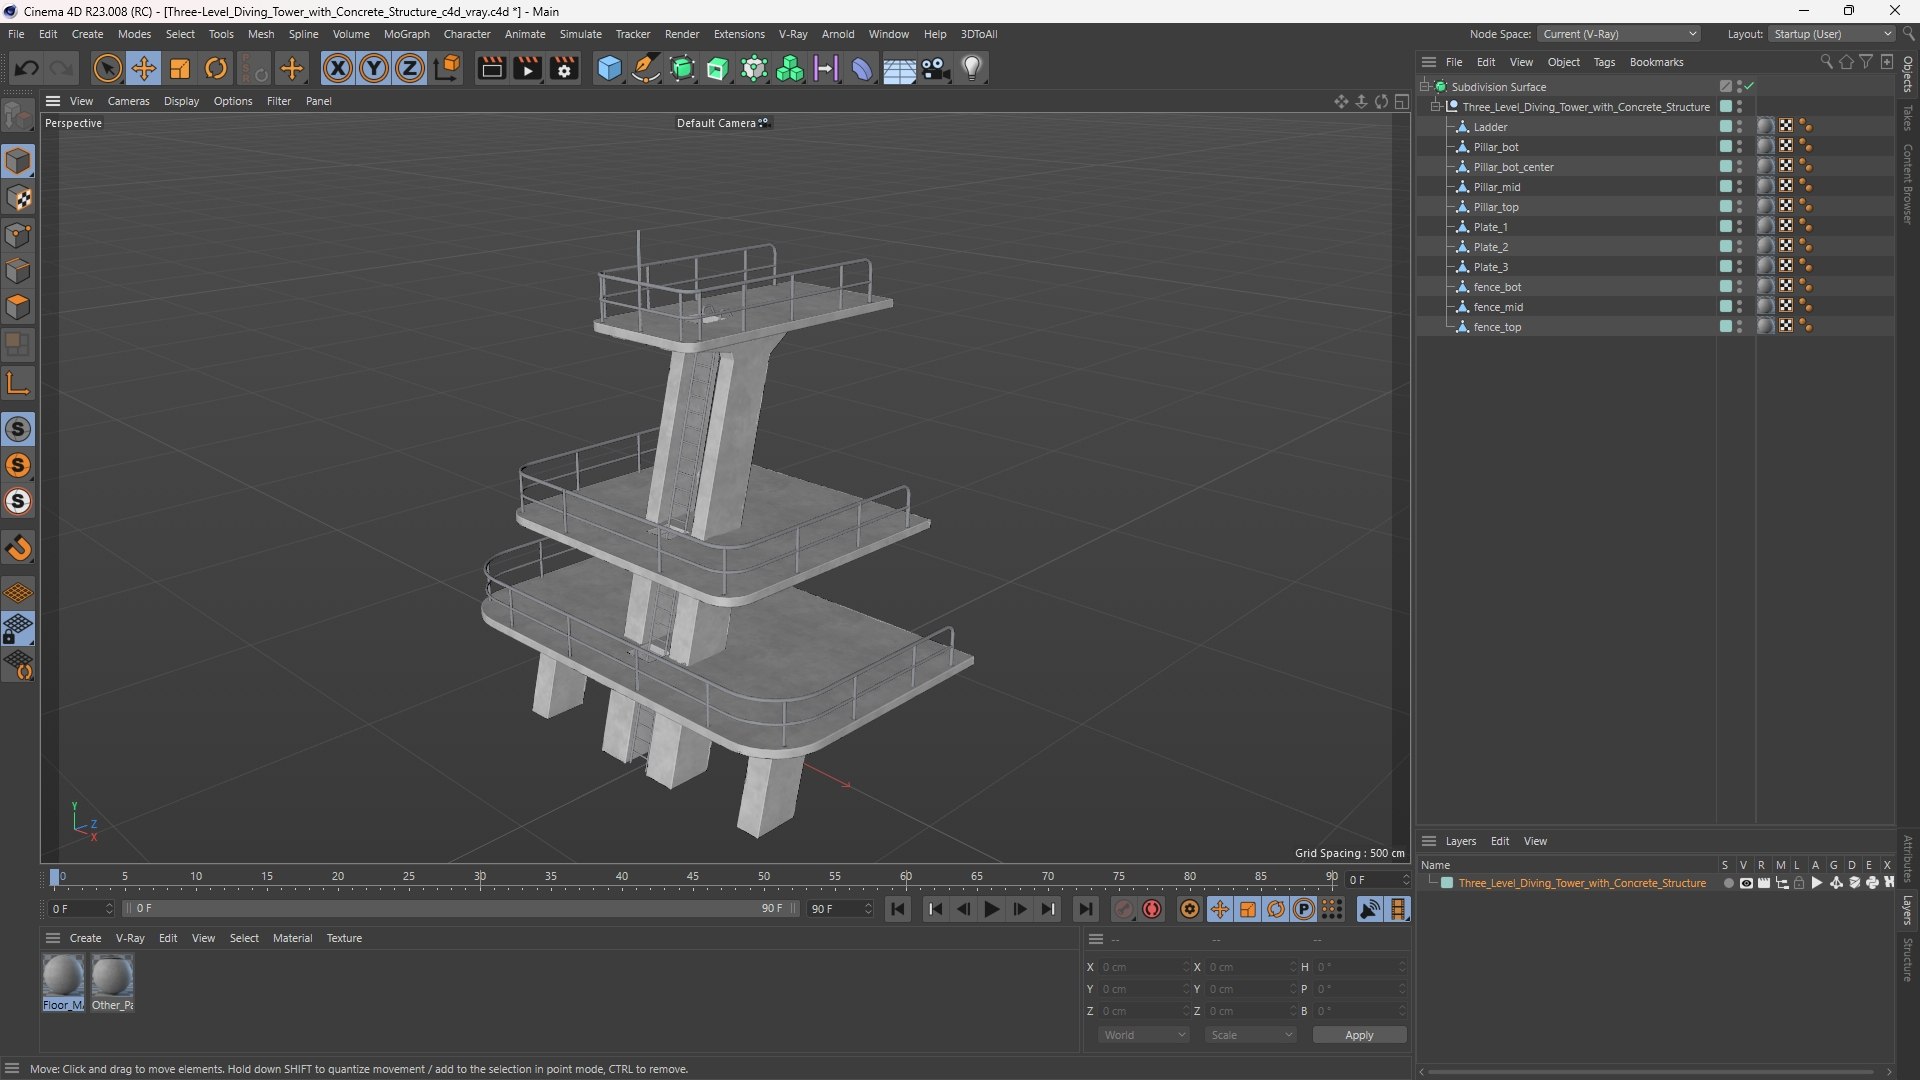Open the Node Space dropdown
This screenshot has width=1920, height=1080.
[1618, 34]
